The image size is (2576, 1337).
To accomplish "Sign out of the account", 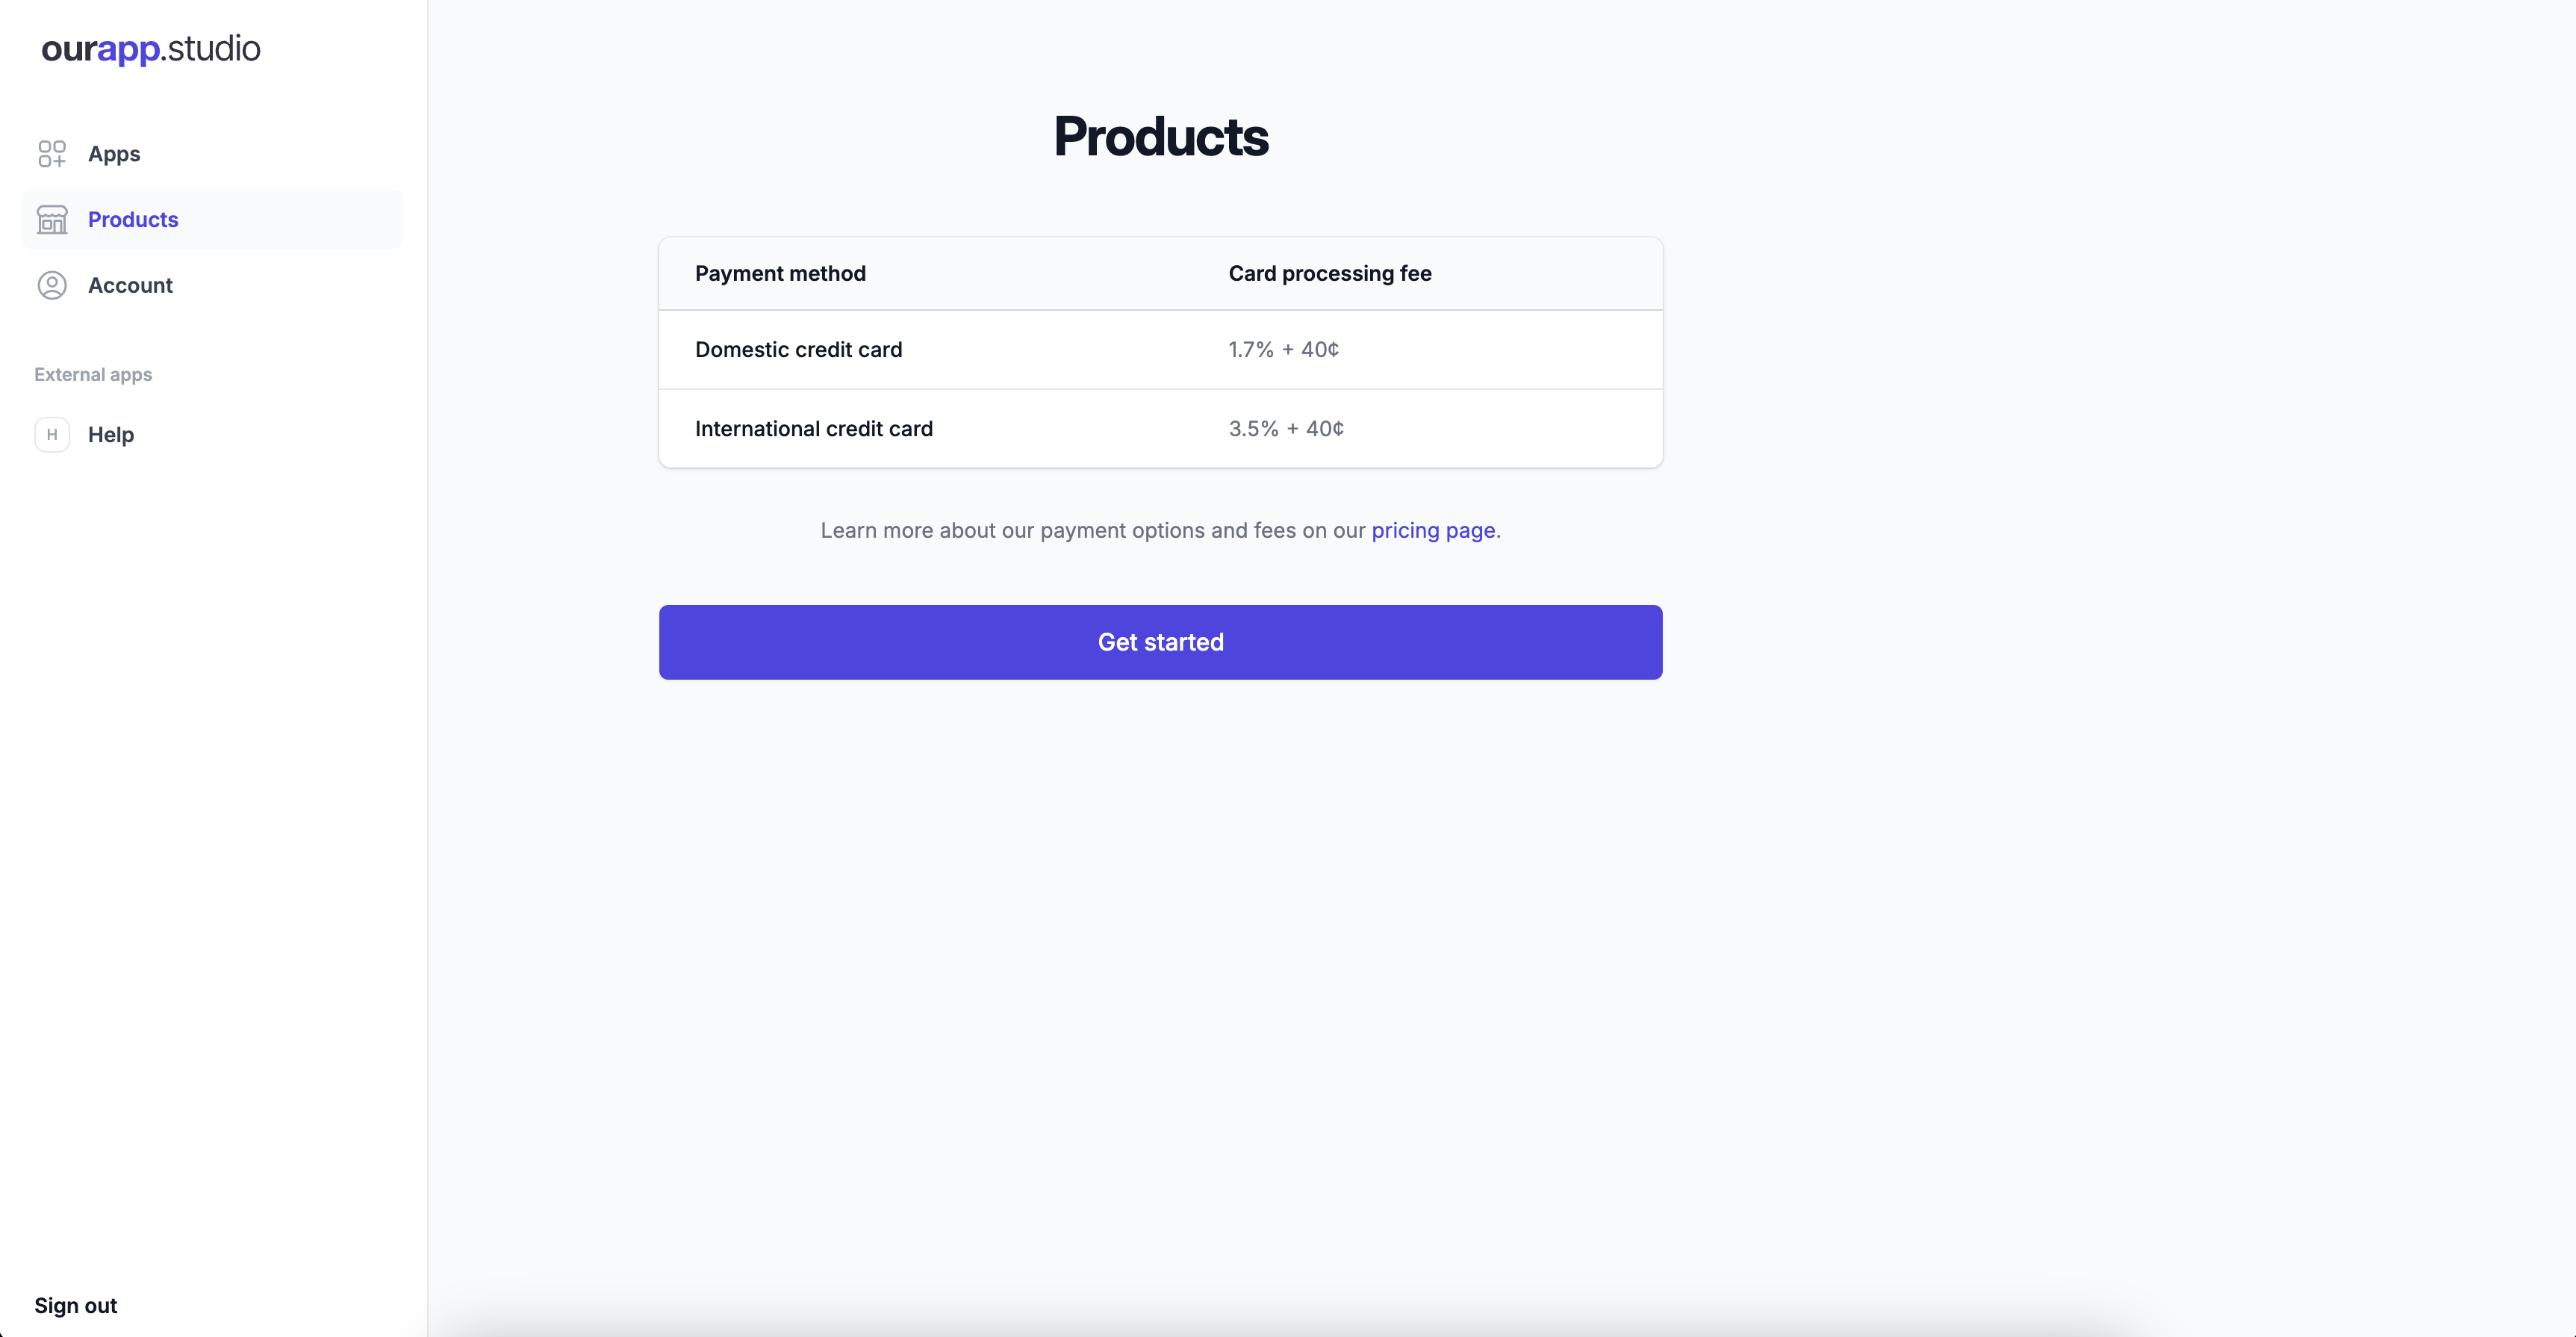I will coord(76,1306).
